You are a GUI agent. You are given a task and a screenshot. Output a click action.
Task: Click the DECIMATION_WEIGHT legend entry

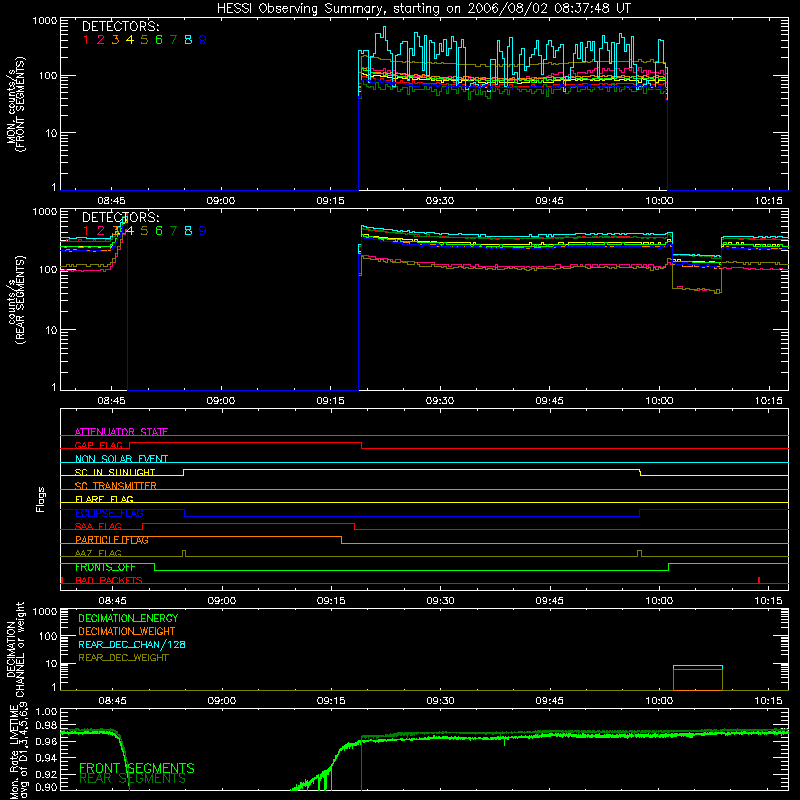tap(127, 632)
